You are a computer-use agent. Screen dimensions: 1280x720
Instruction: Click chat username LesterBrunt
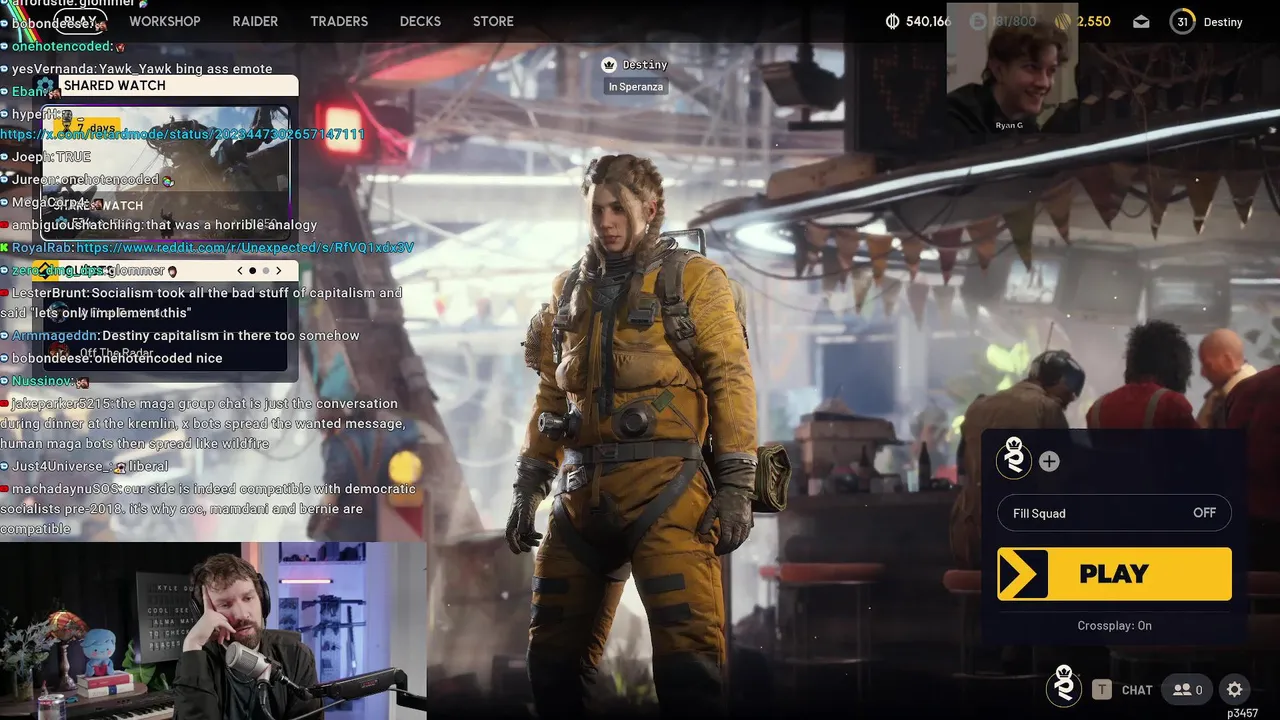(x=50, y=293)
